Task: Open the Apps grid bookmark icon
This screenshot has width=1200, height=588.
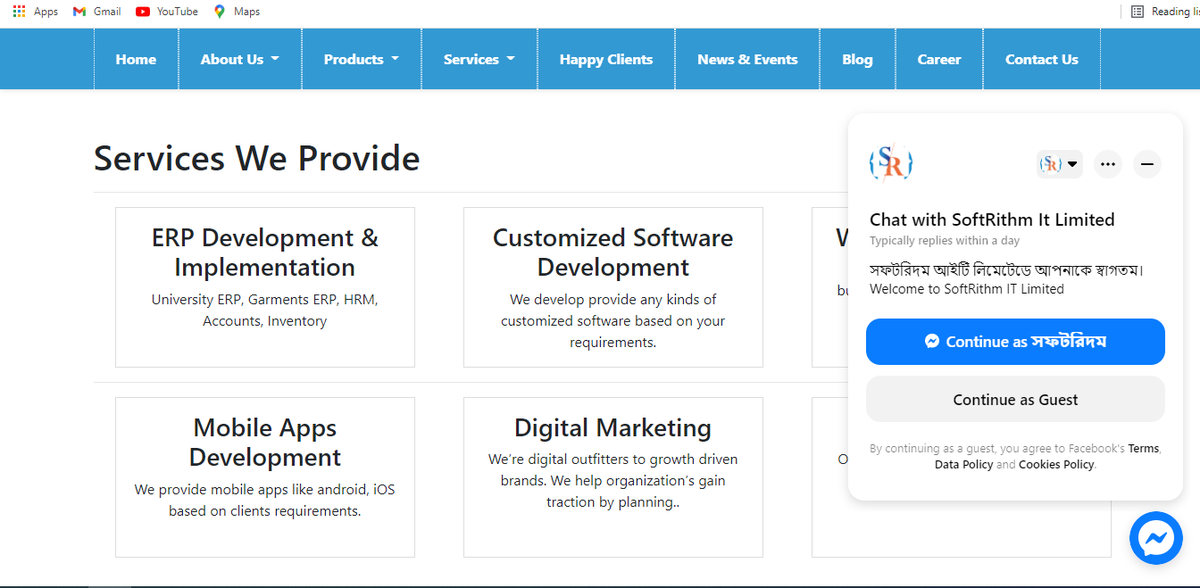Action: (x=19, y=11)
